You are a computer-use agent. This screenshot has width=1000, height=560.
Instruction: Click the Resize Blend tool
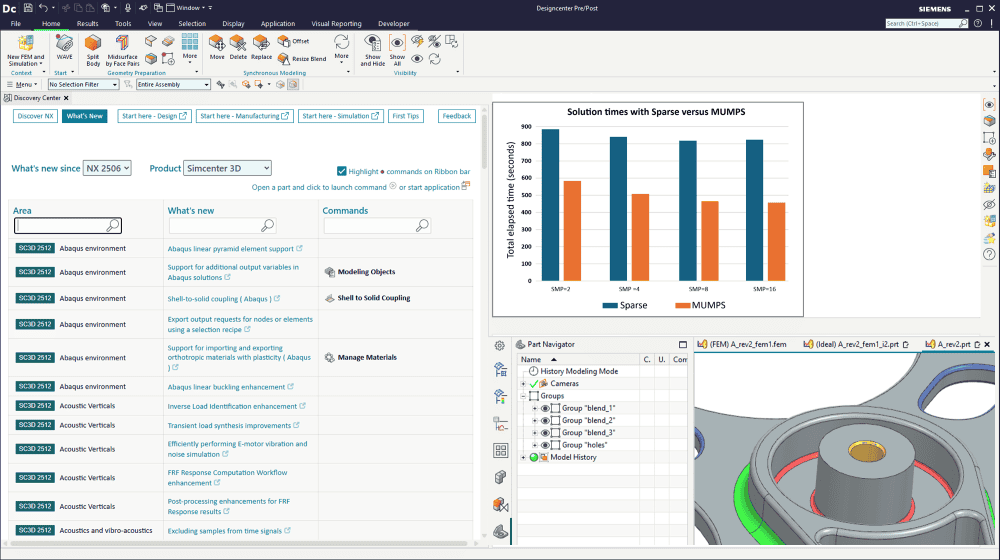tap(296, 59)
